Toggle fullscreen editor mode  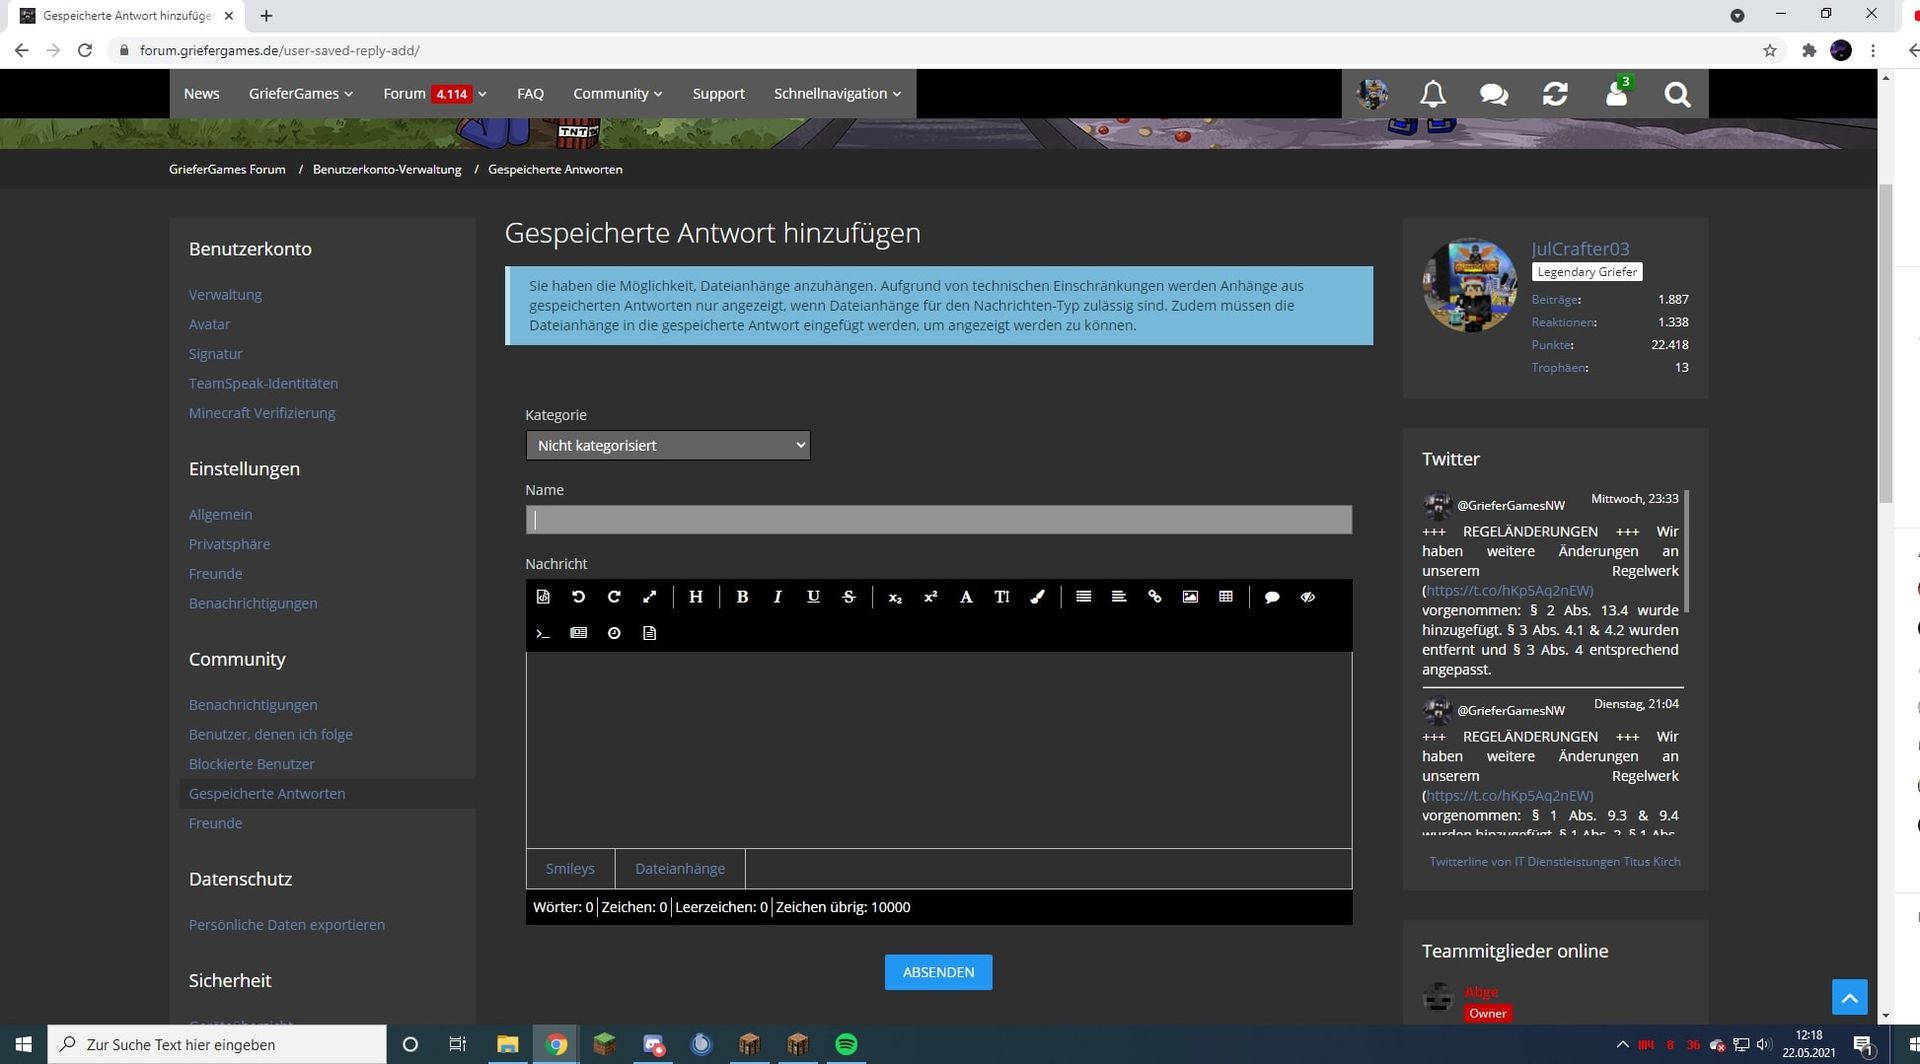click(x=650, y=597)
